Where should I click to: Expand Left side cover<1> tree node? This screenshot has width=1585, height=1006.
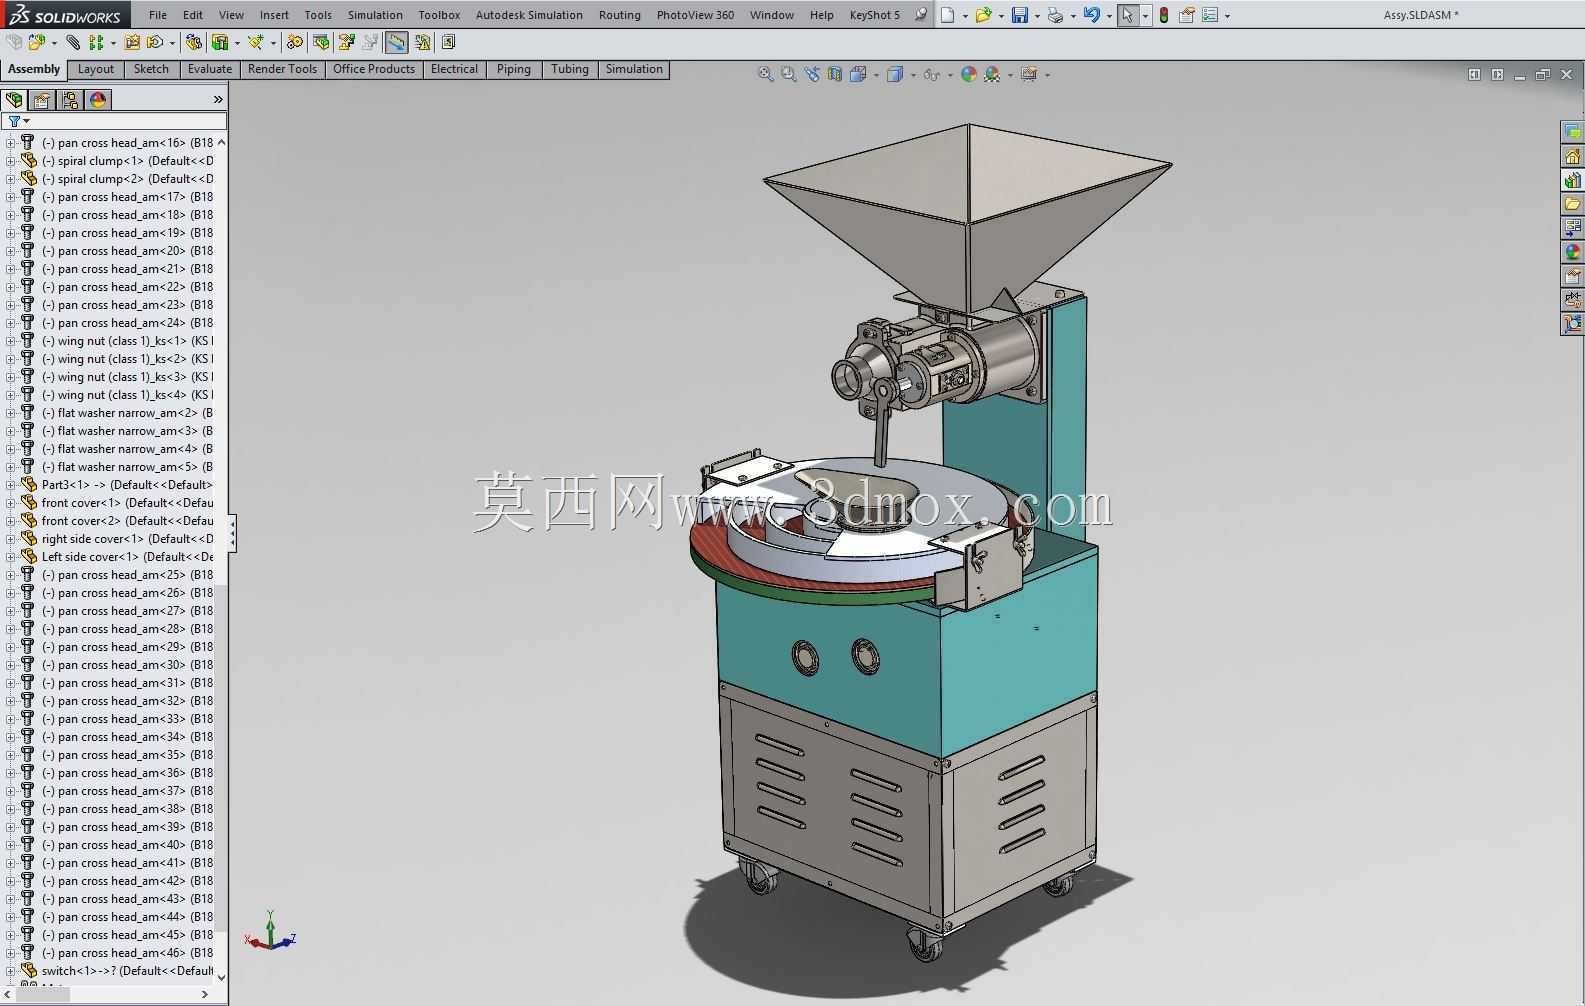10,557
